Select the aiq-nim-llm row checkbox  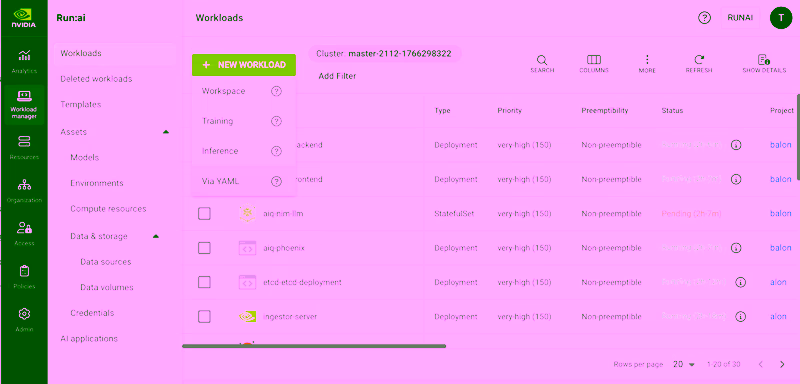[204, 214]
